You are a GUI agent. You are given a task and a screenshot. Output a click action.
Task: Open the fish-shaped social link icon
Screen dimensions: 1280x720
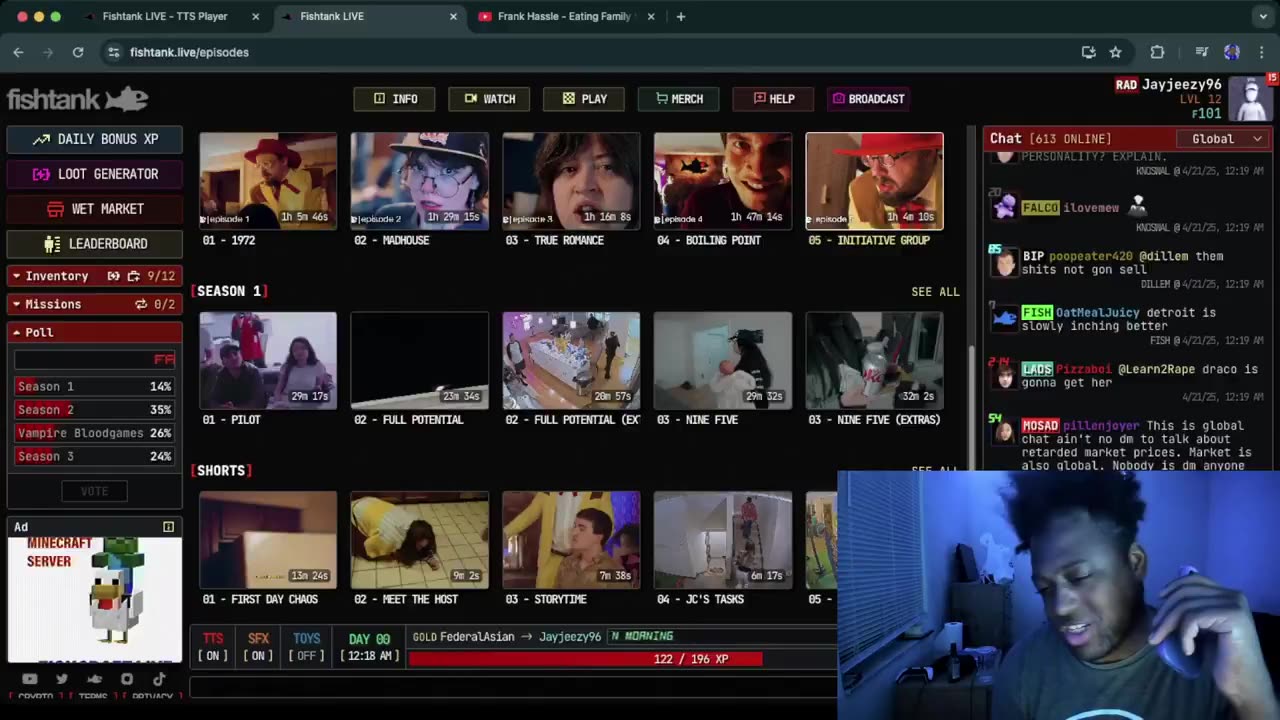[x=94, y=679]
